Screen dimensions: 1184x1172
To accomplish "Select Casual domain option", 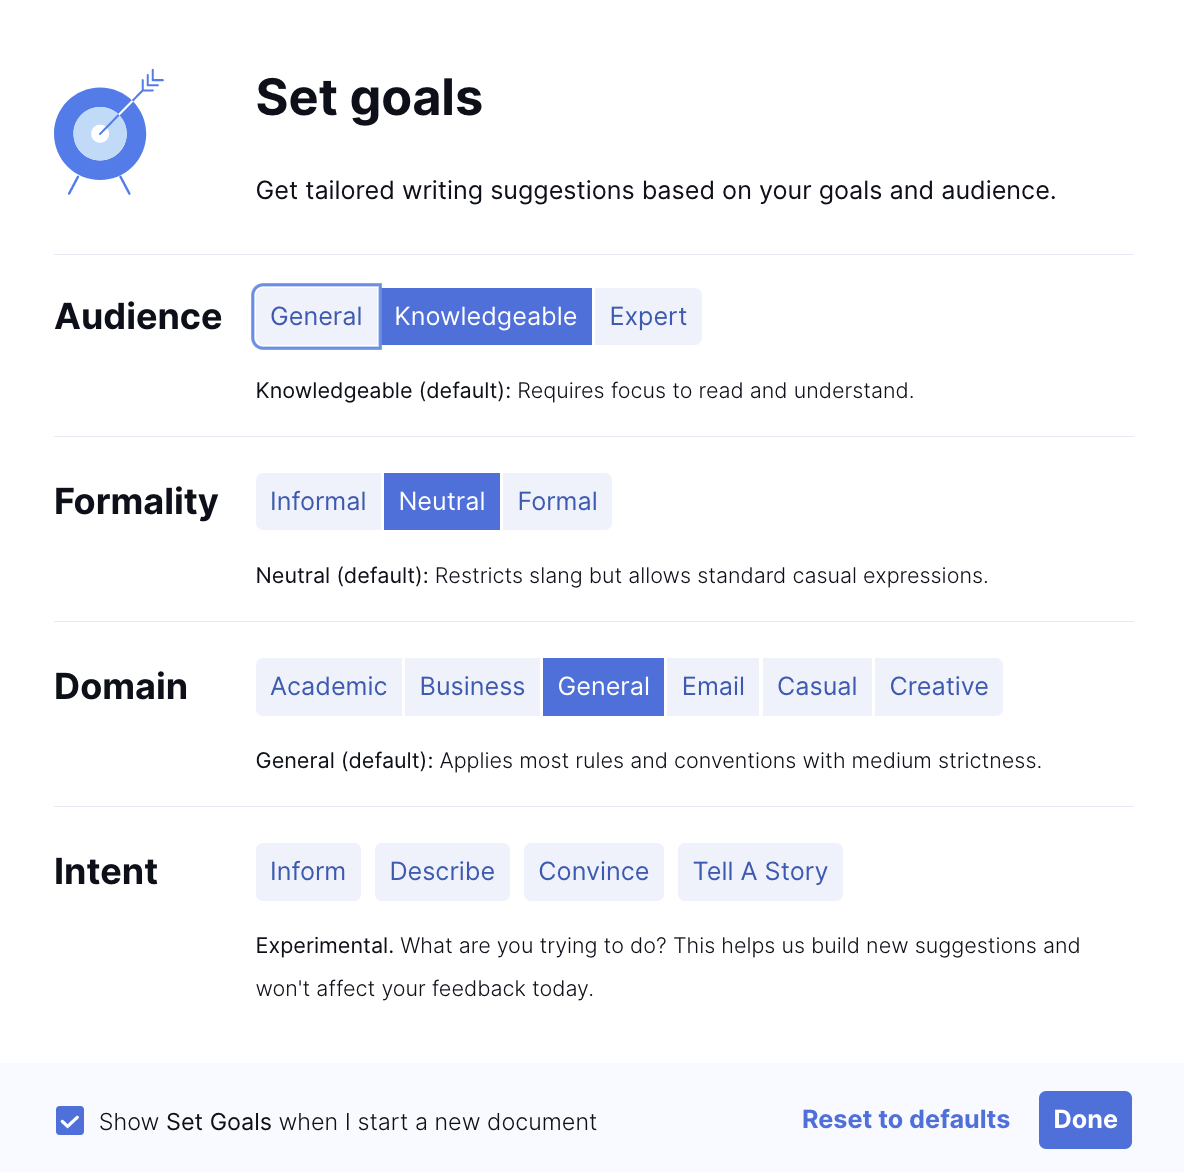I will click(817, 687).
